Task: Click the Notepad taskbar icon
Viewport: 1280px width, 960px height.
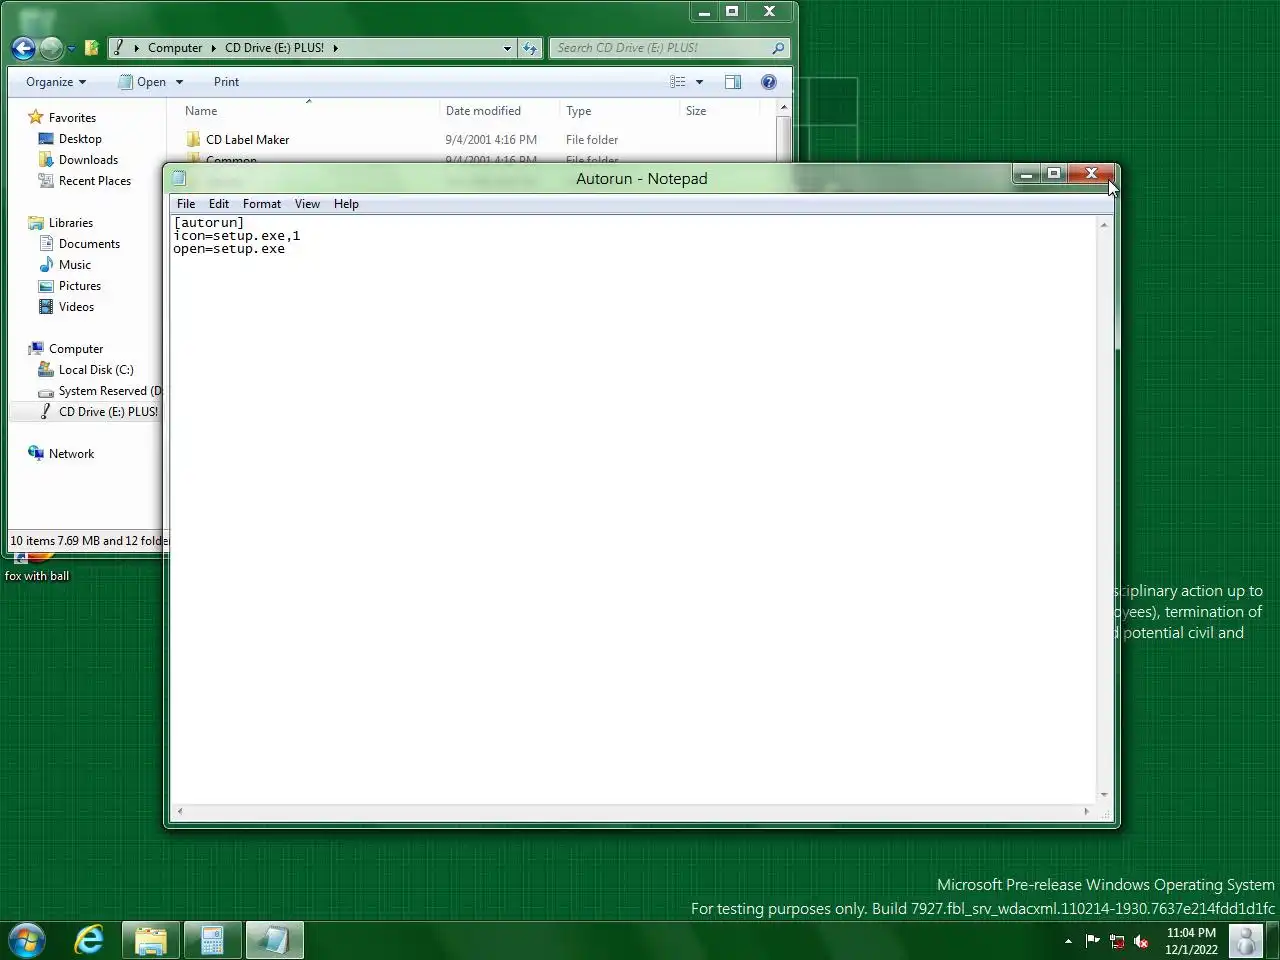Action: point(274,941)
